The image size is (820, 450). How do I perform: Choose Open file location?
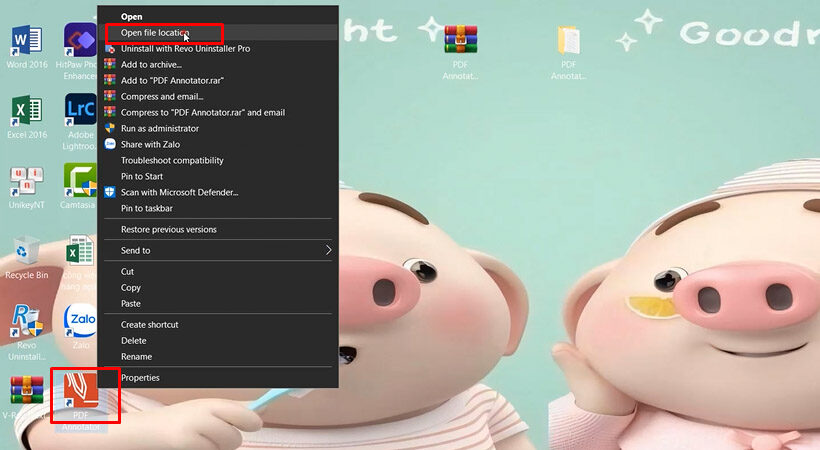click(x=218, y=32)
